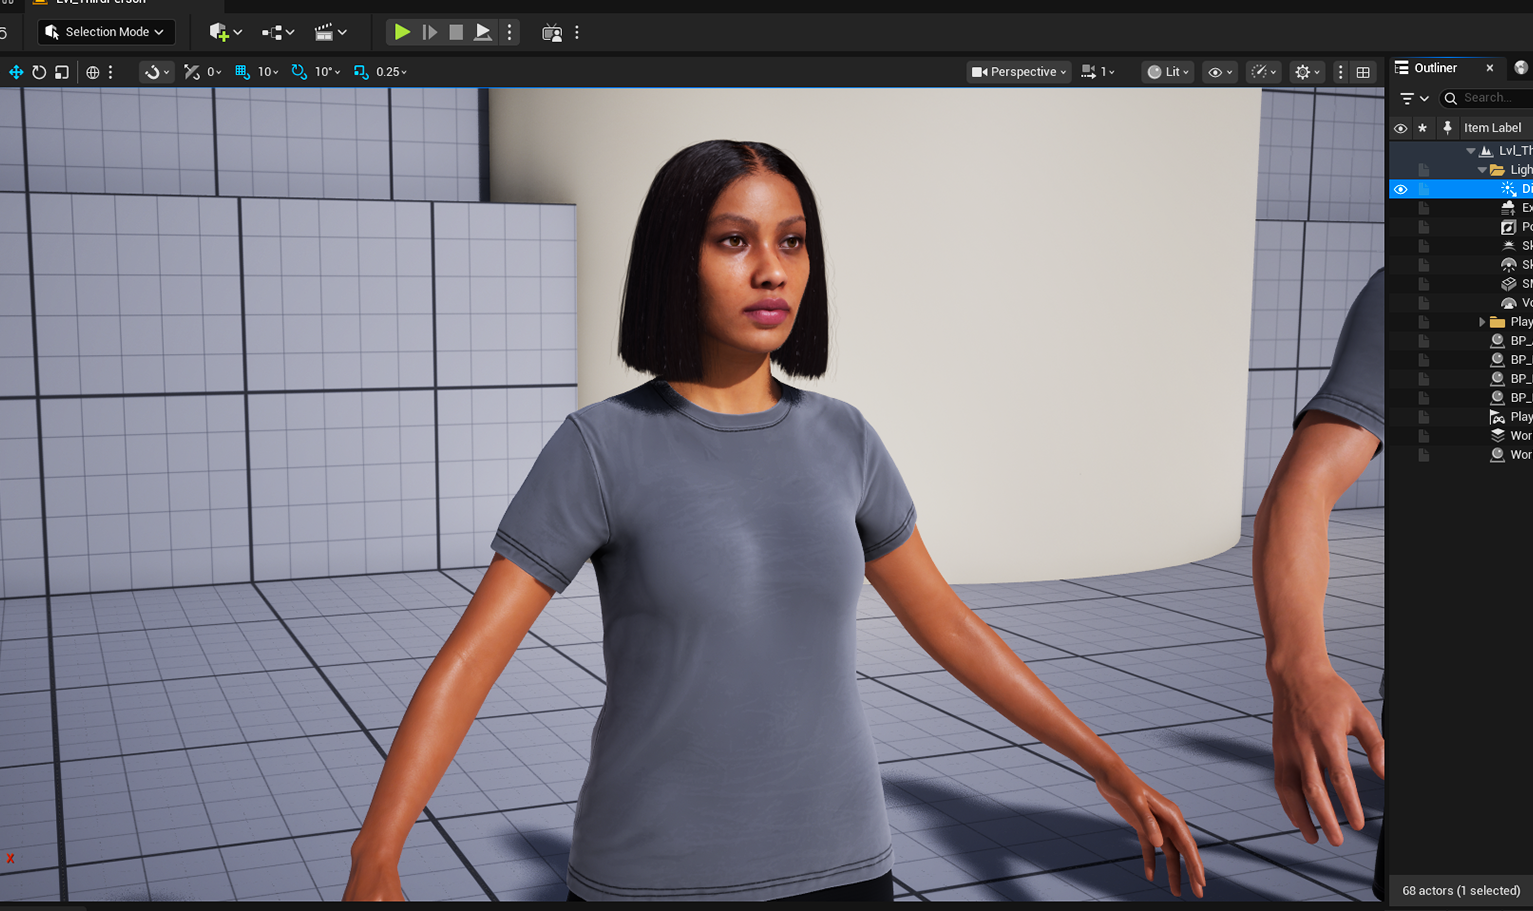
Task: Select the Move tool in the viewport toolbar
Action: pos(14,71)
